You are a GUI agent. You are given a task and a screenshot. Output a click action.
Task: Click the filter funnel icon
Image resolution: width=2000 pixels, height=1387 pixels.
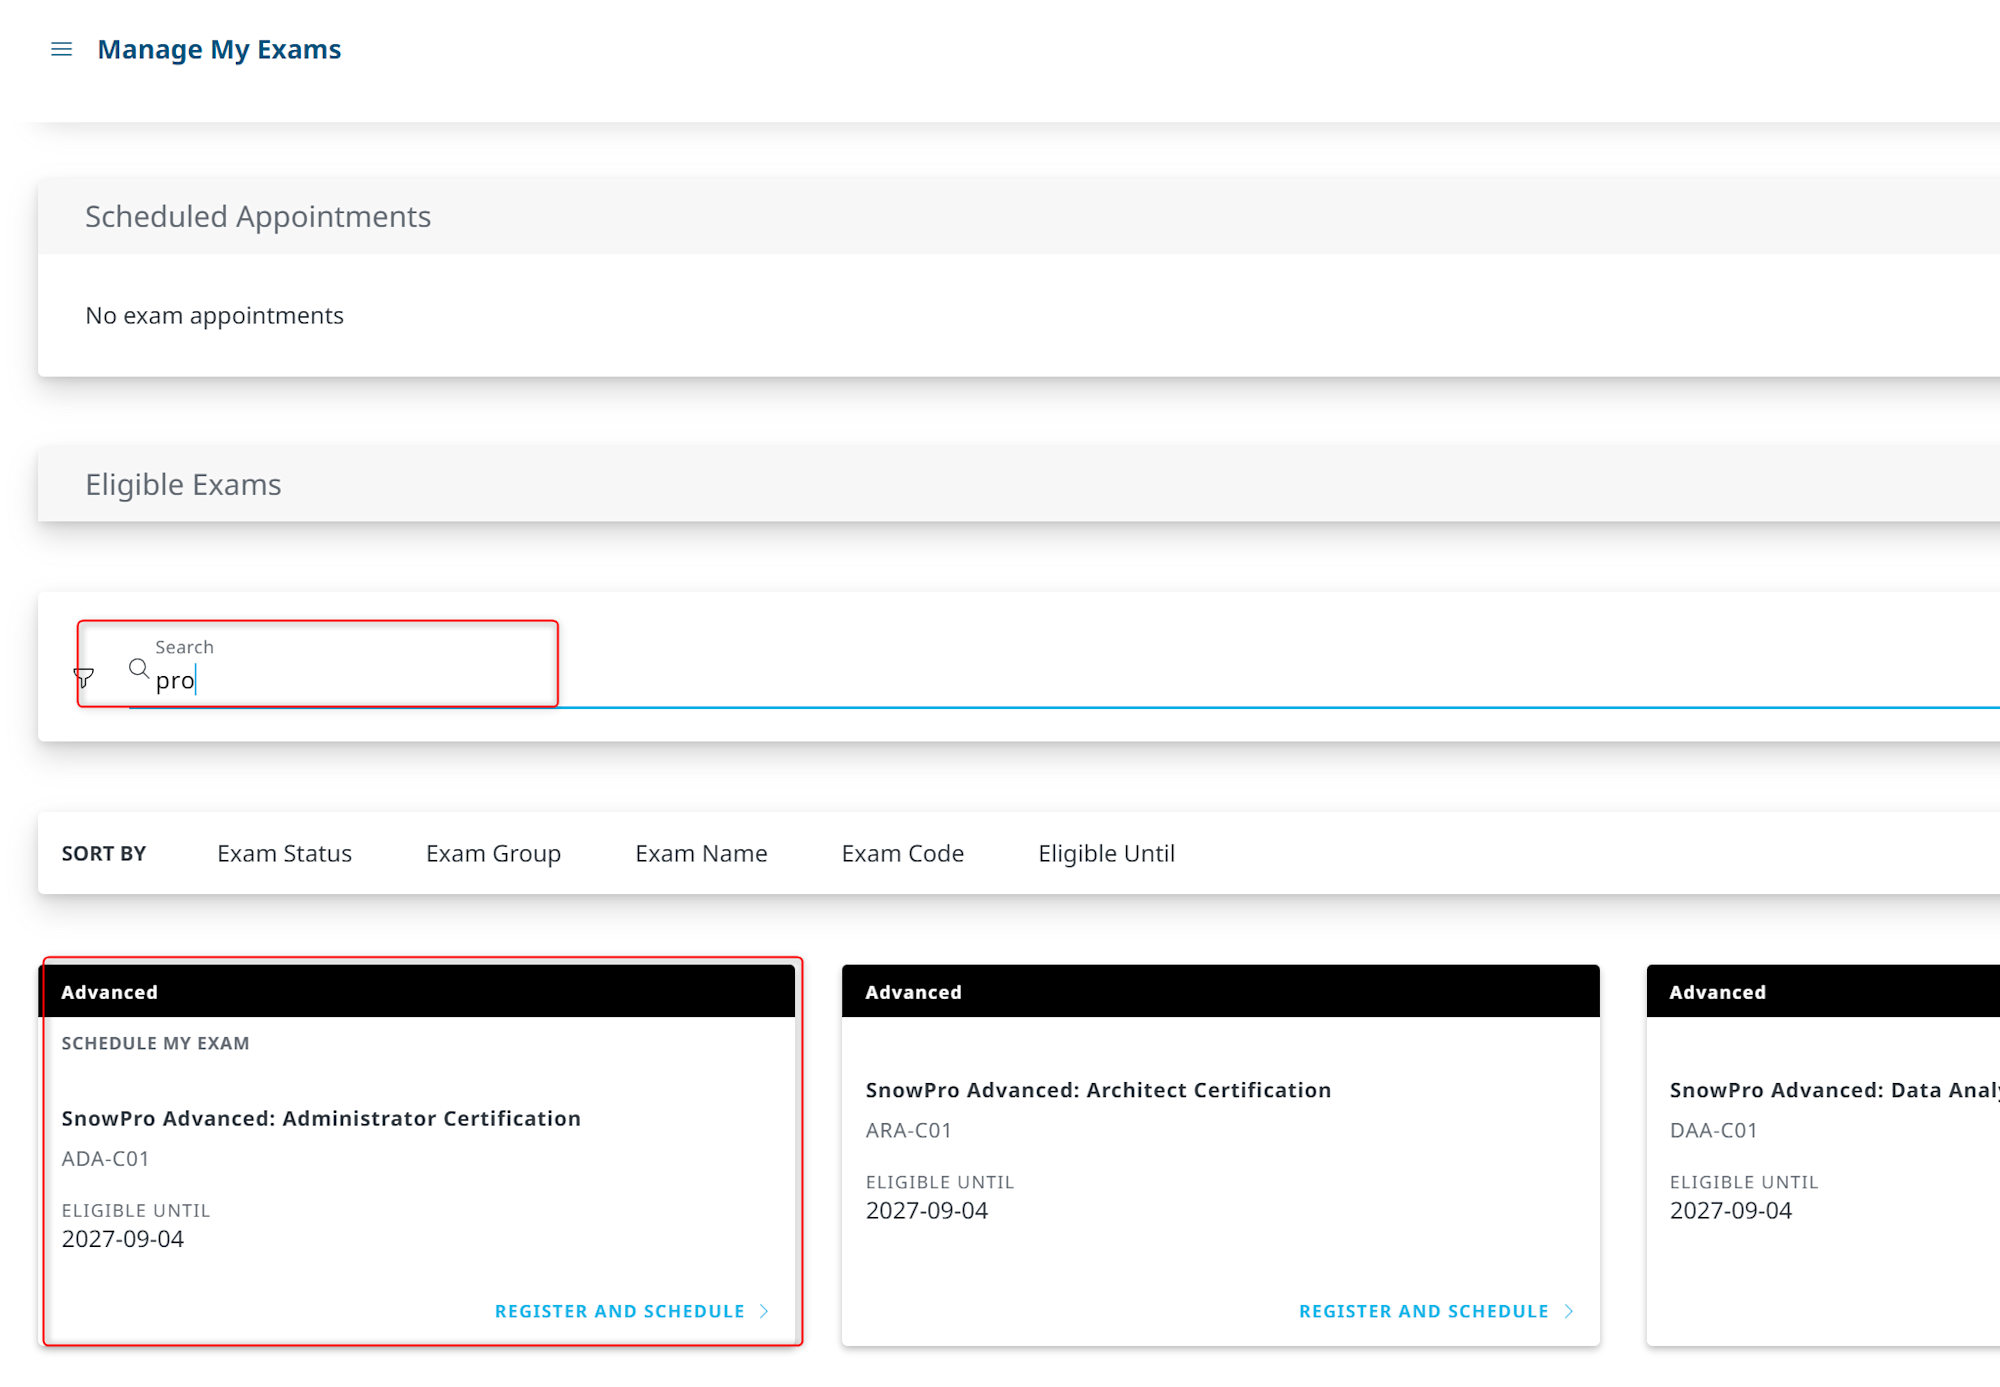(x=84, y=678)
